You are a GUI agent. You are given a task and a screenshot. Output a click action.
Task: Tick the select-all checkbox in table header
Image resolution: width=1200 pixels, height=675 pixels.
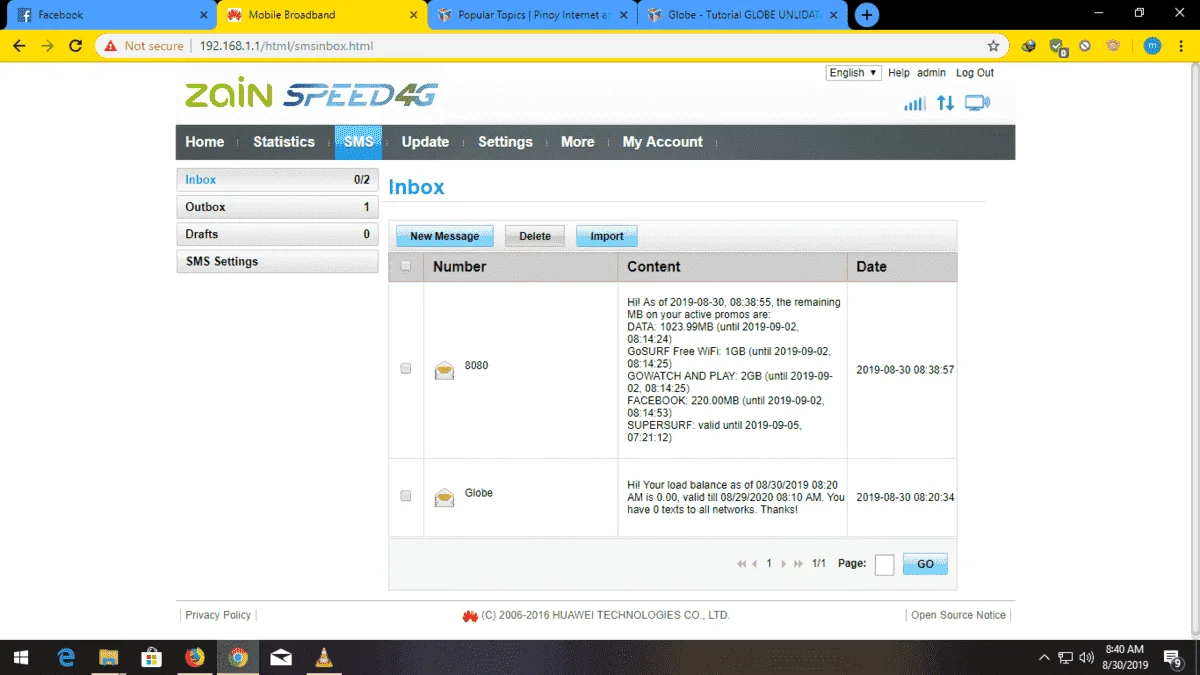(405, 266)
